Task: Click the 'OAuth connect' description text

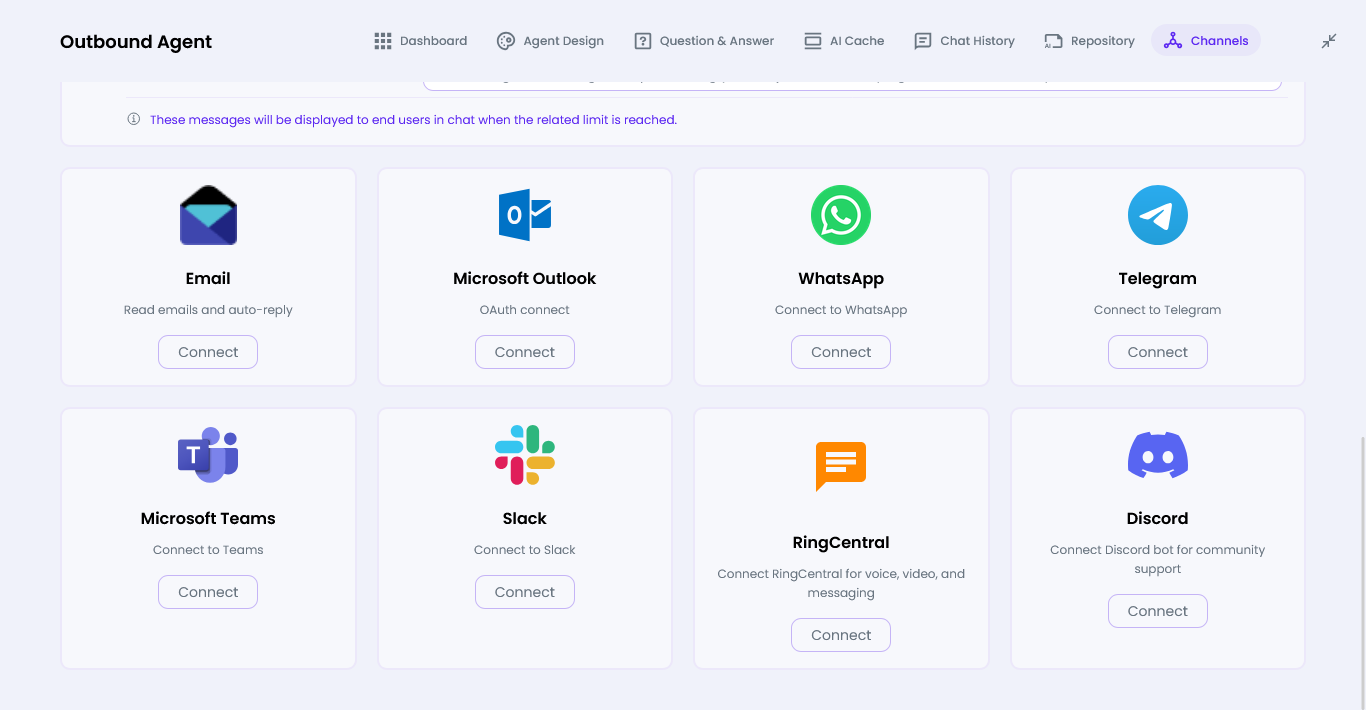Action: click(x=525, y=310)
